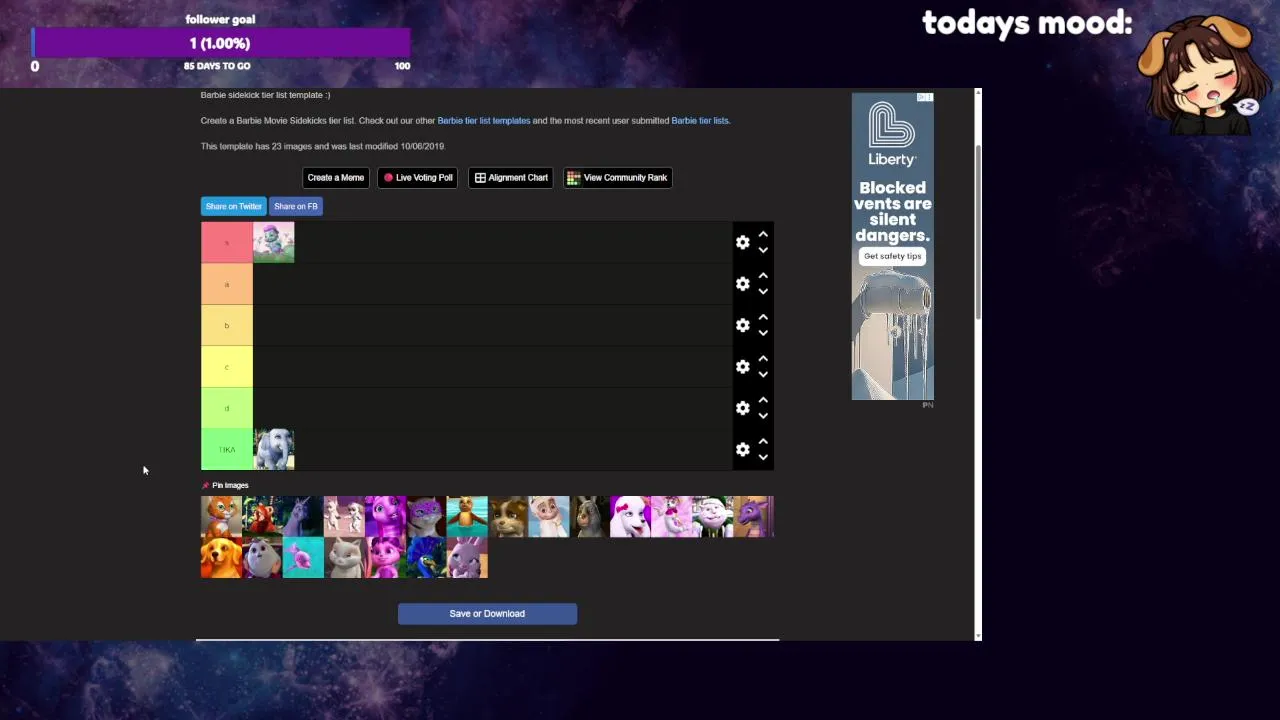This screenshot has height=720, width=1280.
Task: Pick the bird on teal water thumbnail
Action: click(x=467, y=517)
